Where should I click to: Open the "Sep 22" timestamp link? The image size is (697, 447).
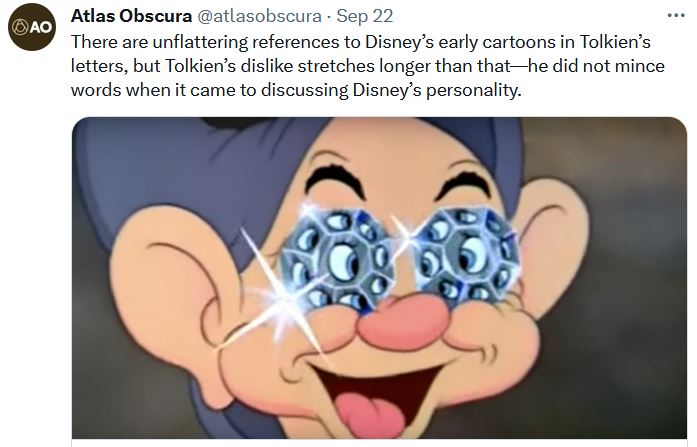click(365, 16)
